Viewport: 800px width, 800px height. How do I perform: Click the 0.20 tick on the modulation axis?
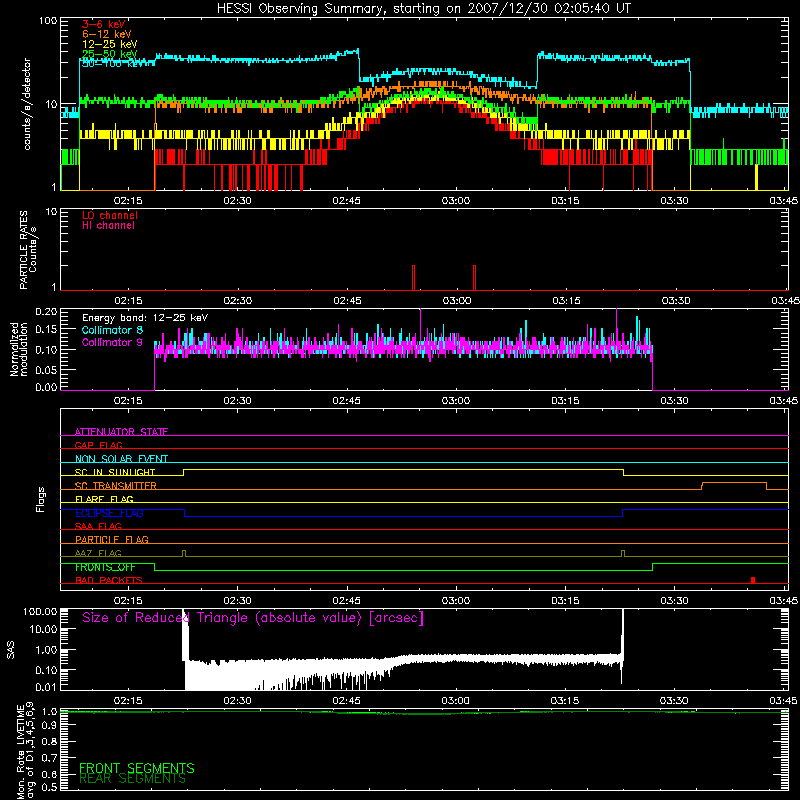coord(46,311)
